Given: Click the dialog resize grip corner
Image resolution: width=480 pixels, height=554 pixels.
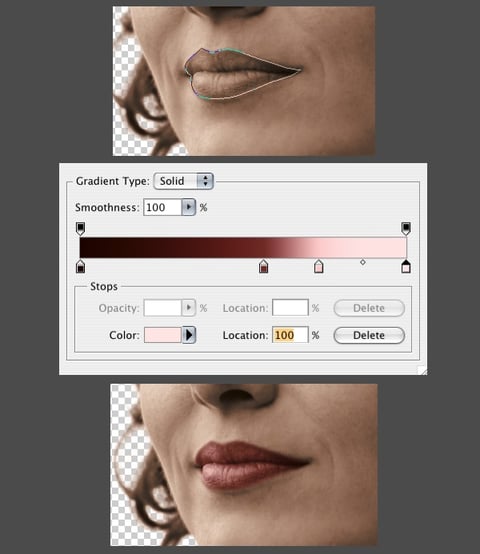Looking at the screenshot, I should (x=422, y=370).
